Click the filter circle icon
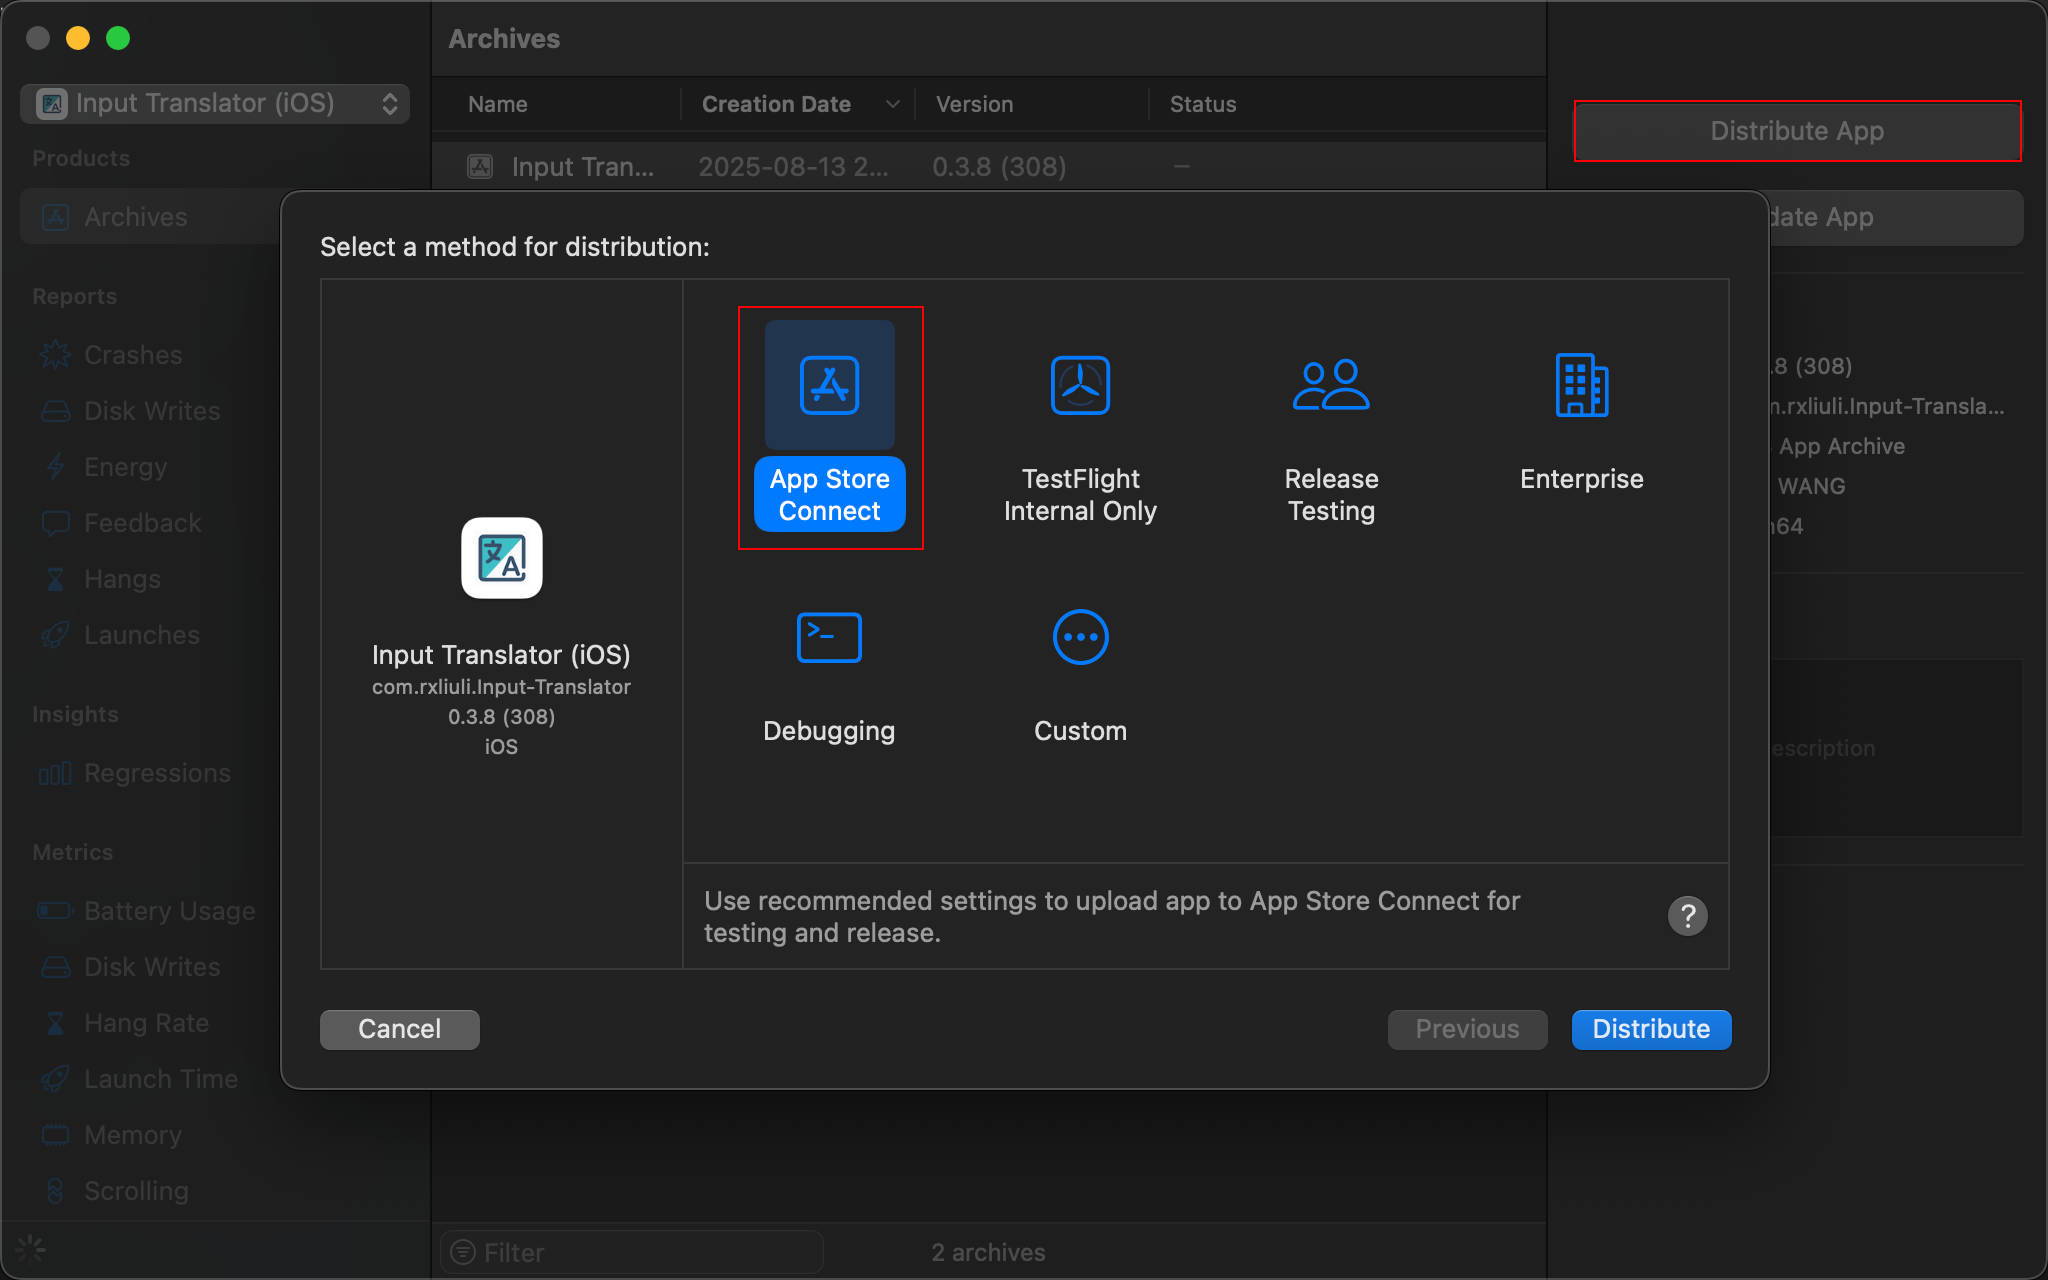The width and height of the screenshot is (2048, 1280). tap(463, 1252)
